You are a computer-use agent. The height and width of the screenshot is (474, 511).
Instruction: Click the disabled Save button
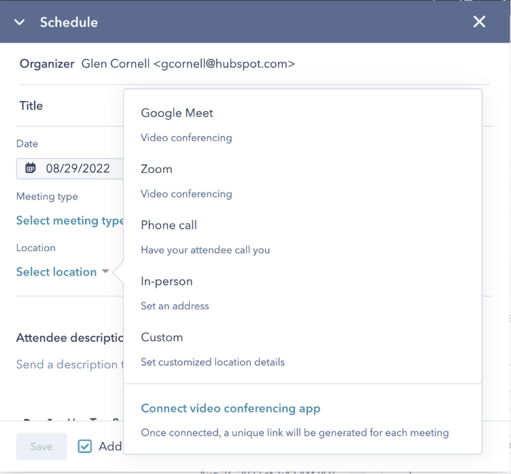click(41, 446)
